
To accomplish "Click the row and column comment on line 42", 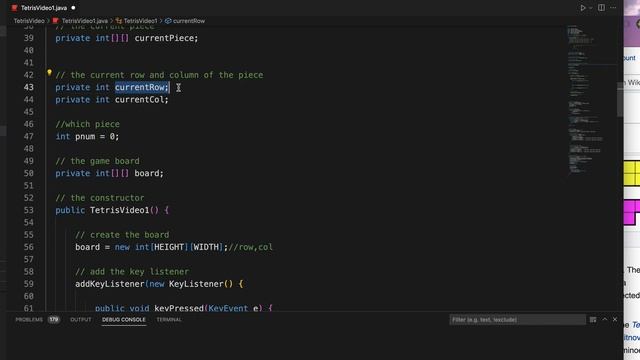I will point(159,75).
